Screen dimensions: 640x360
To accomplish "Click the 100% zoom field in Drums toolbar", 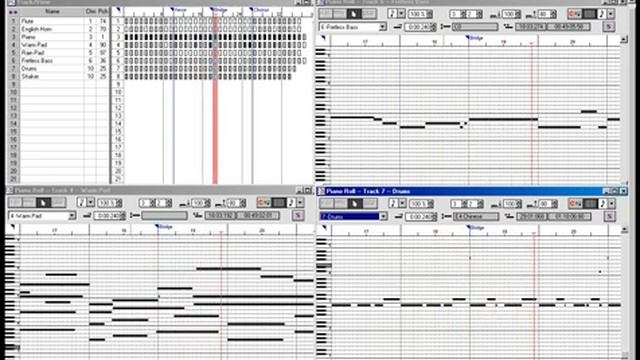I will [421, 204].
